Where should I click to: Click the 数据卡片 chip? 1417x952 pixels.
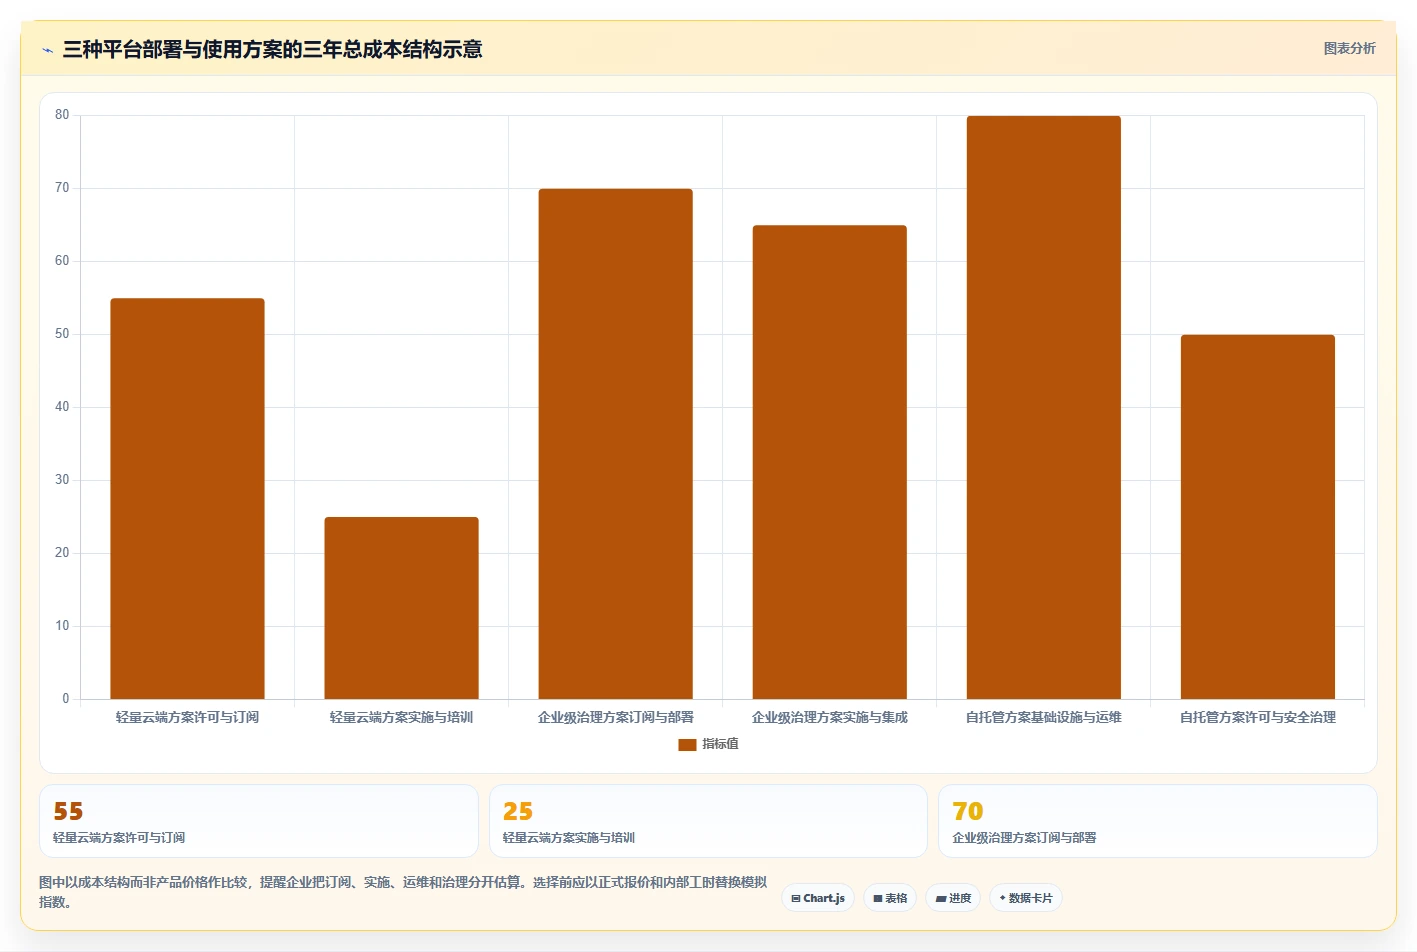(1026, 898)
